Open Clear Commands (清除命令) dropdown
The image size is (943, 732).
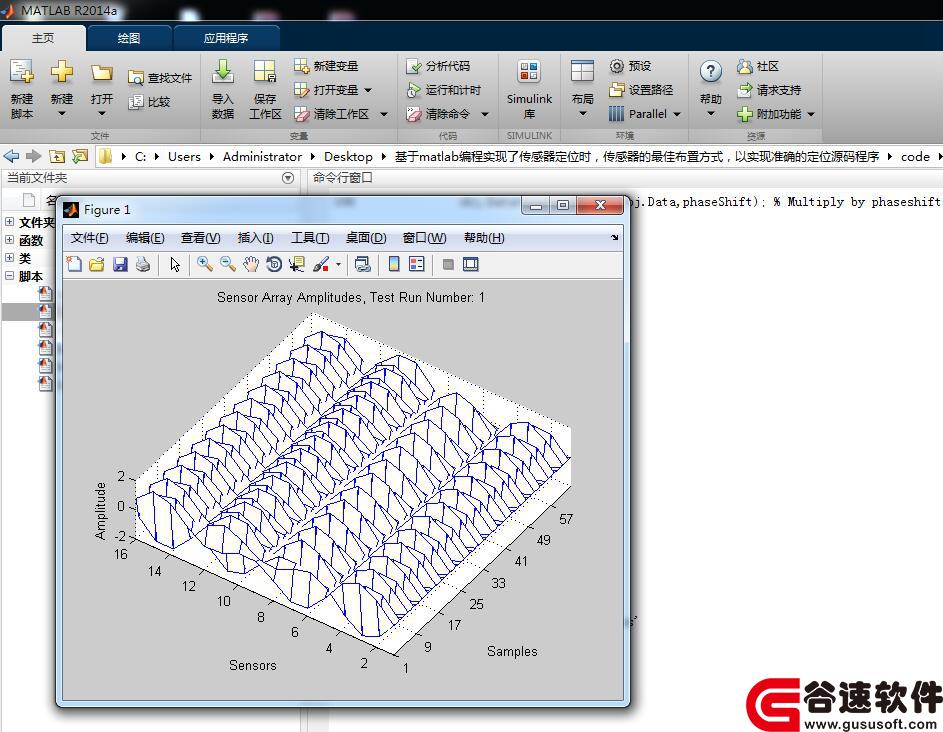coord(485,114)
